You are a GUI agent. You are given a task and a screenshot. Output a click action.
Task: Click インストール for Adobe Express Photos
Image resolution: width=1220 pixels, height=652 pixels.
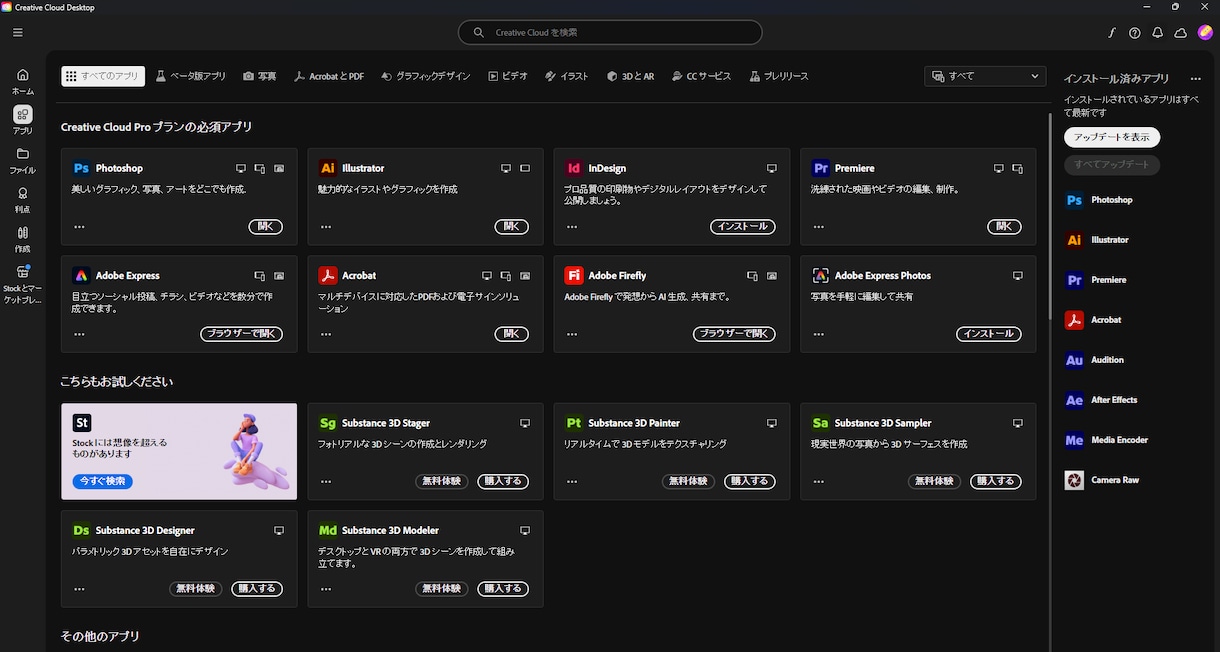pos(989,334)
